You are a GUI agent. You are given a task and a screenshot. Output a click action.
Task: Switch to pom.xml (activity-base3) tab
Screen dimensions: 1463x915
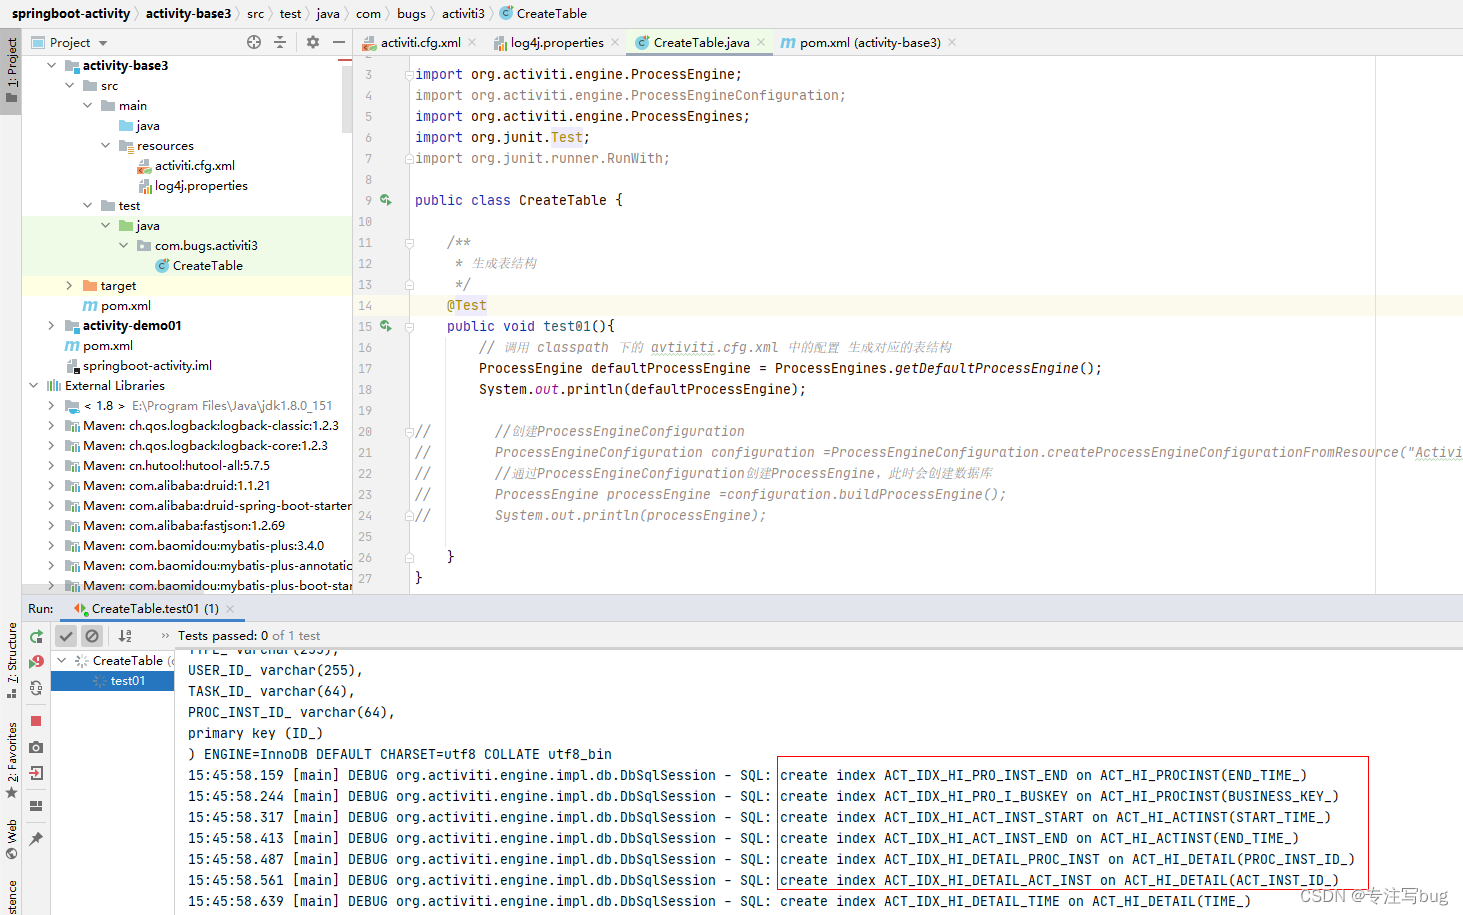870,42
